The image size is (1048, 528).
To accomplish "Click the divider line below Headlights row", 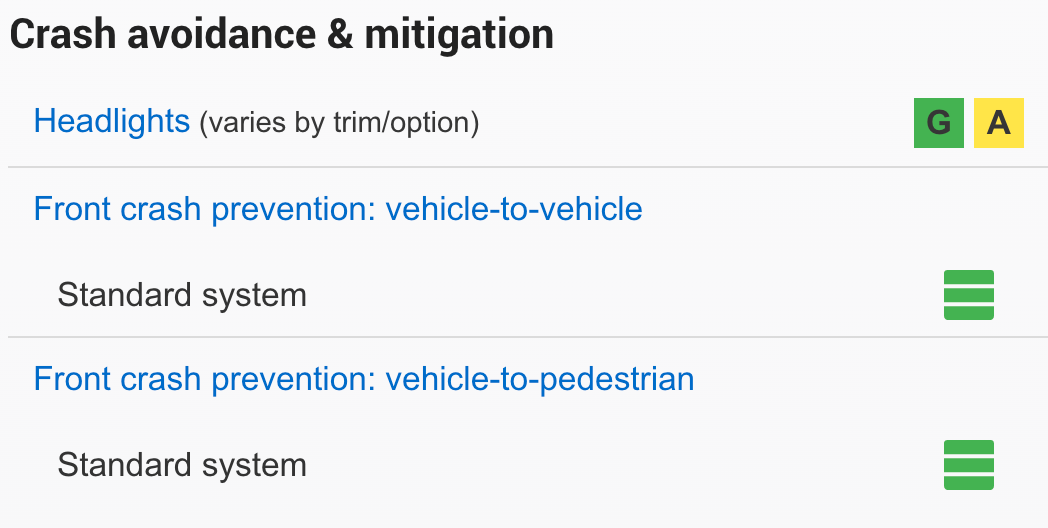I will click(x=528, y=167).
